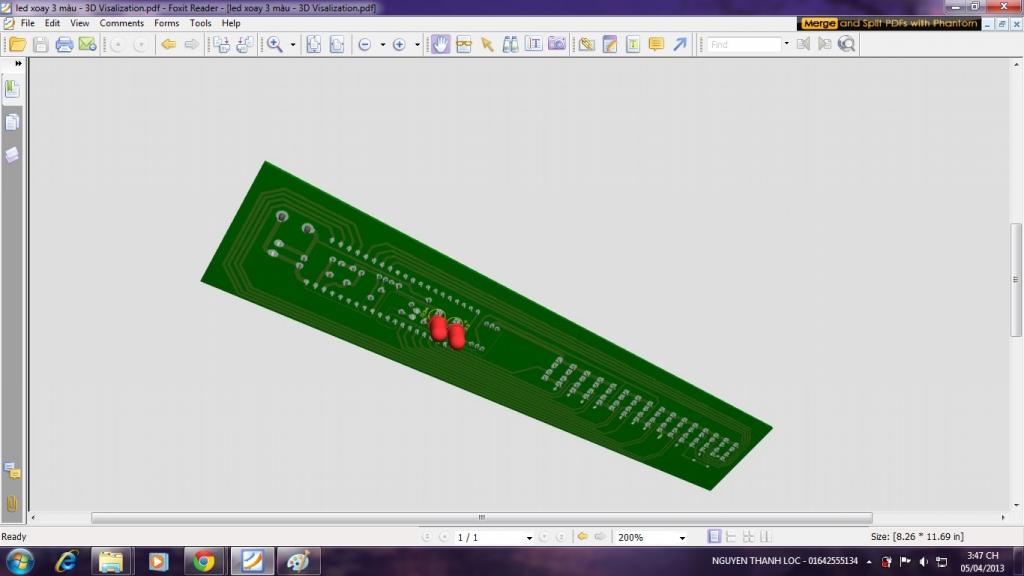Screen dimensions: 1024x576
Task: Print the document with printer icon
Action: (x=64, y=44)
